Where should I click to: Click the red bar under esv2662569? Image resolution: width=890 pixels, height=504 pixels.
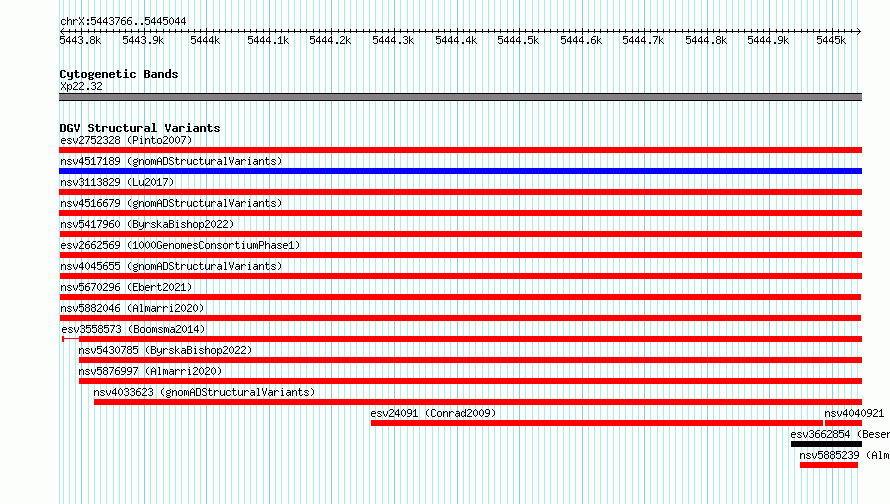460,255
